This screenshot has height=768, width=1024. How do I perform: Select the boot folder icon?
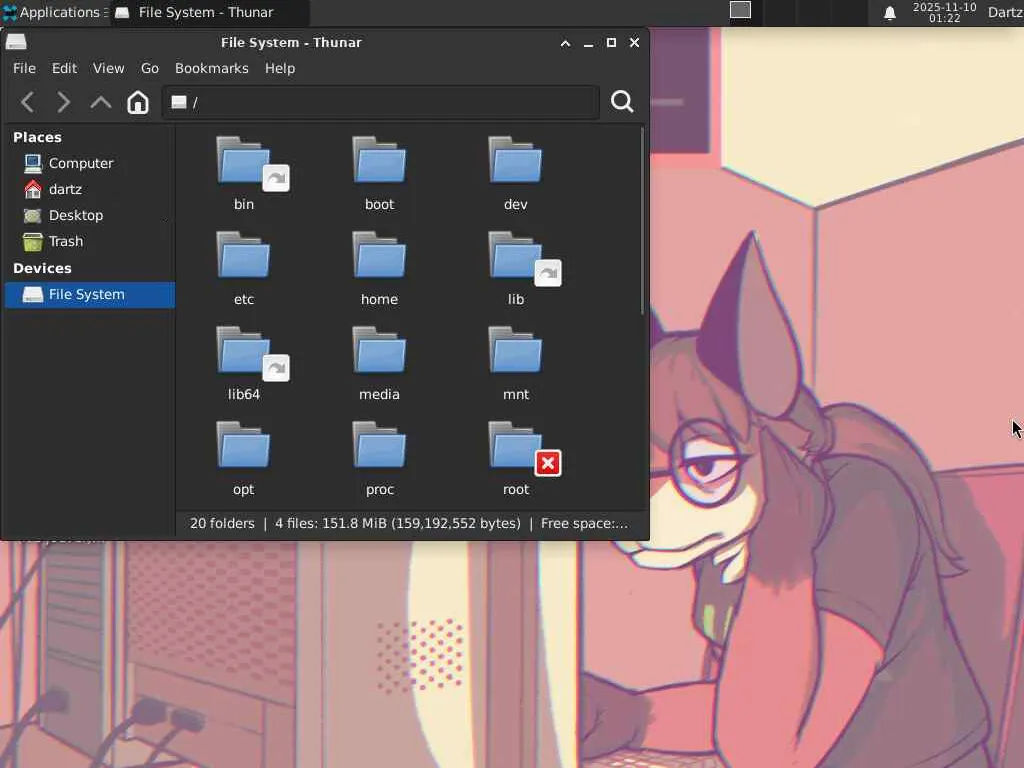point(379,161)
